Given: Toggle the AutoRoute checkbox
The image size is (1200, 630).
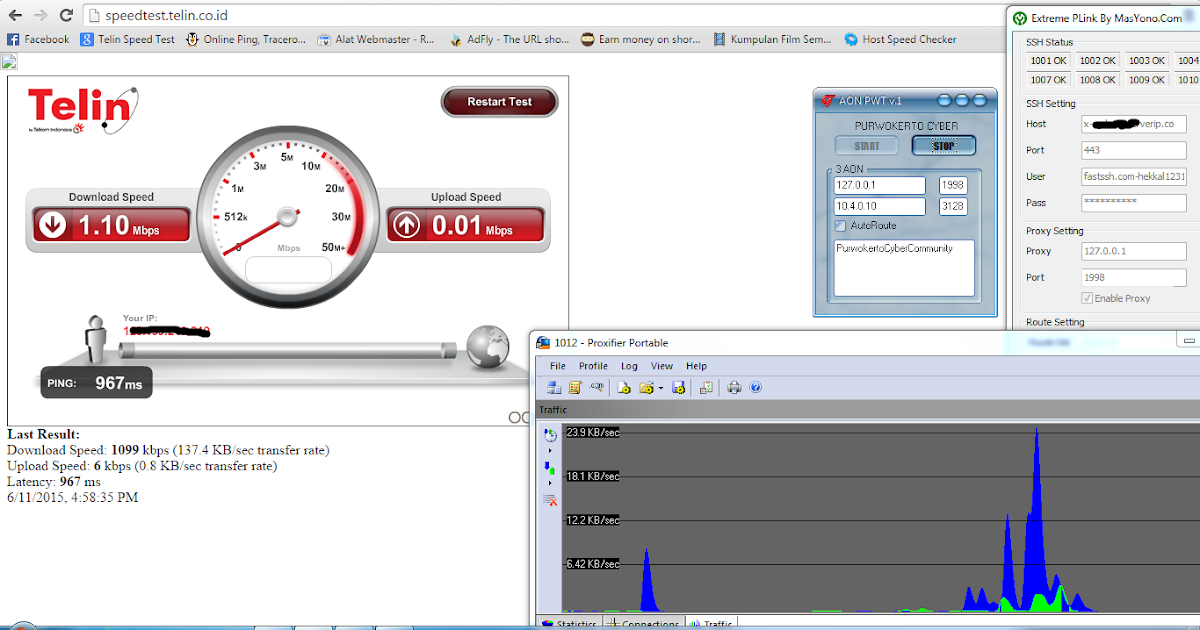Looking at the screenshot, I should pyautogui.click(x=841, y=226).
